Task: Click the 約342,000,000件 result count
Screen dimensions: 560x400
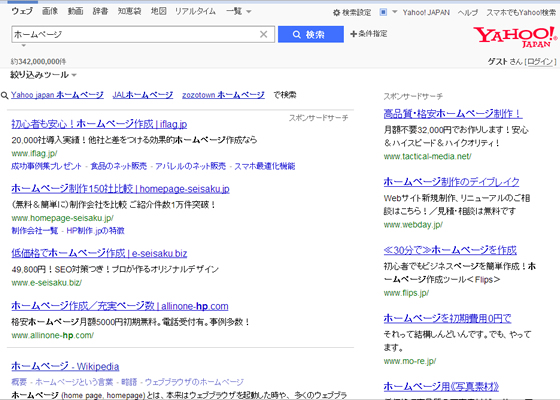Action: [38, 61]
